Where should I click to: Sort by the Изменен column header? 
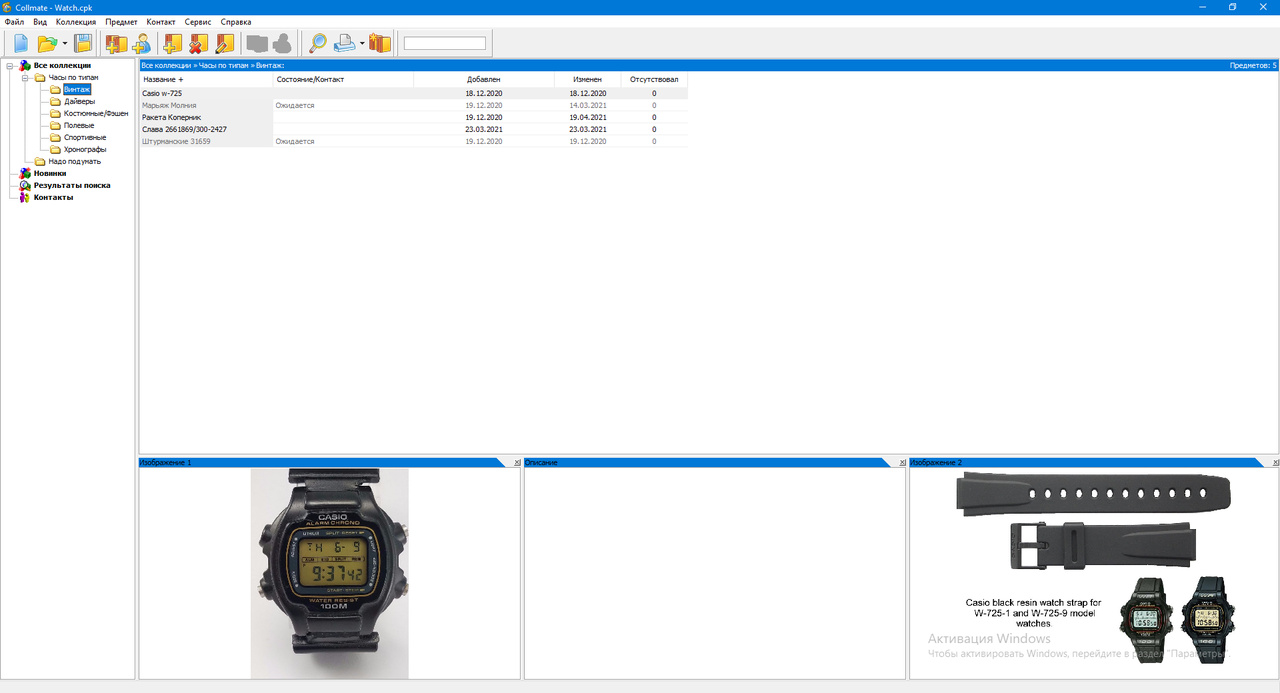click(587, 80)
